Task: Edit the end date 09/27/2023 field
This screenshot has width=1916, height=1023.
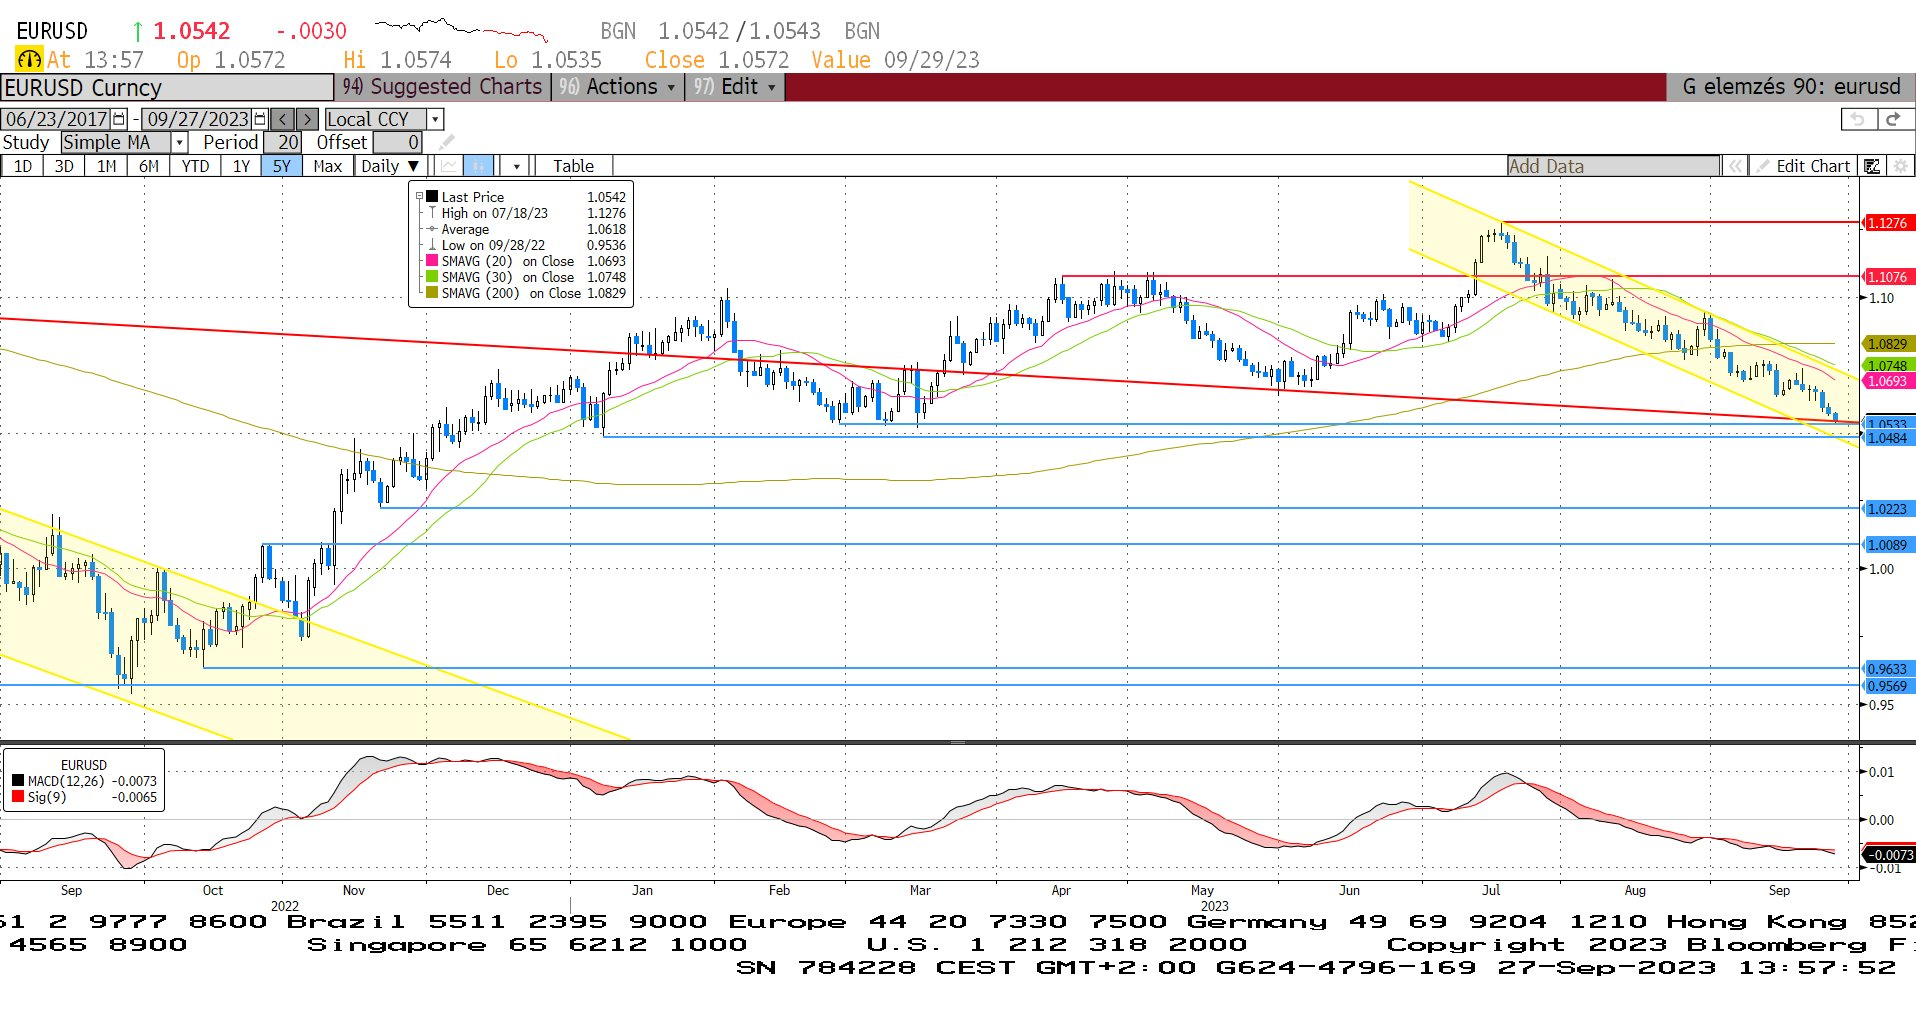Action: tap(198, 119)
